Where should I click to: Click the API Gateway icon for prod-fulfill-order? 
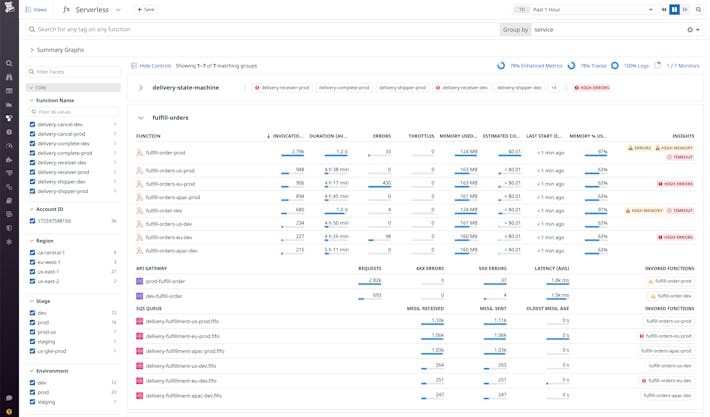[140, 281]
